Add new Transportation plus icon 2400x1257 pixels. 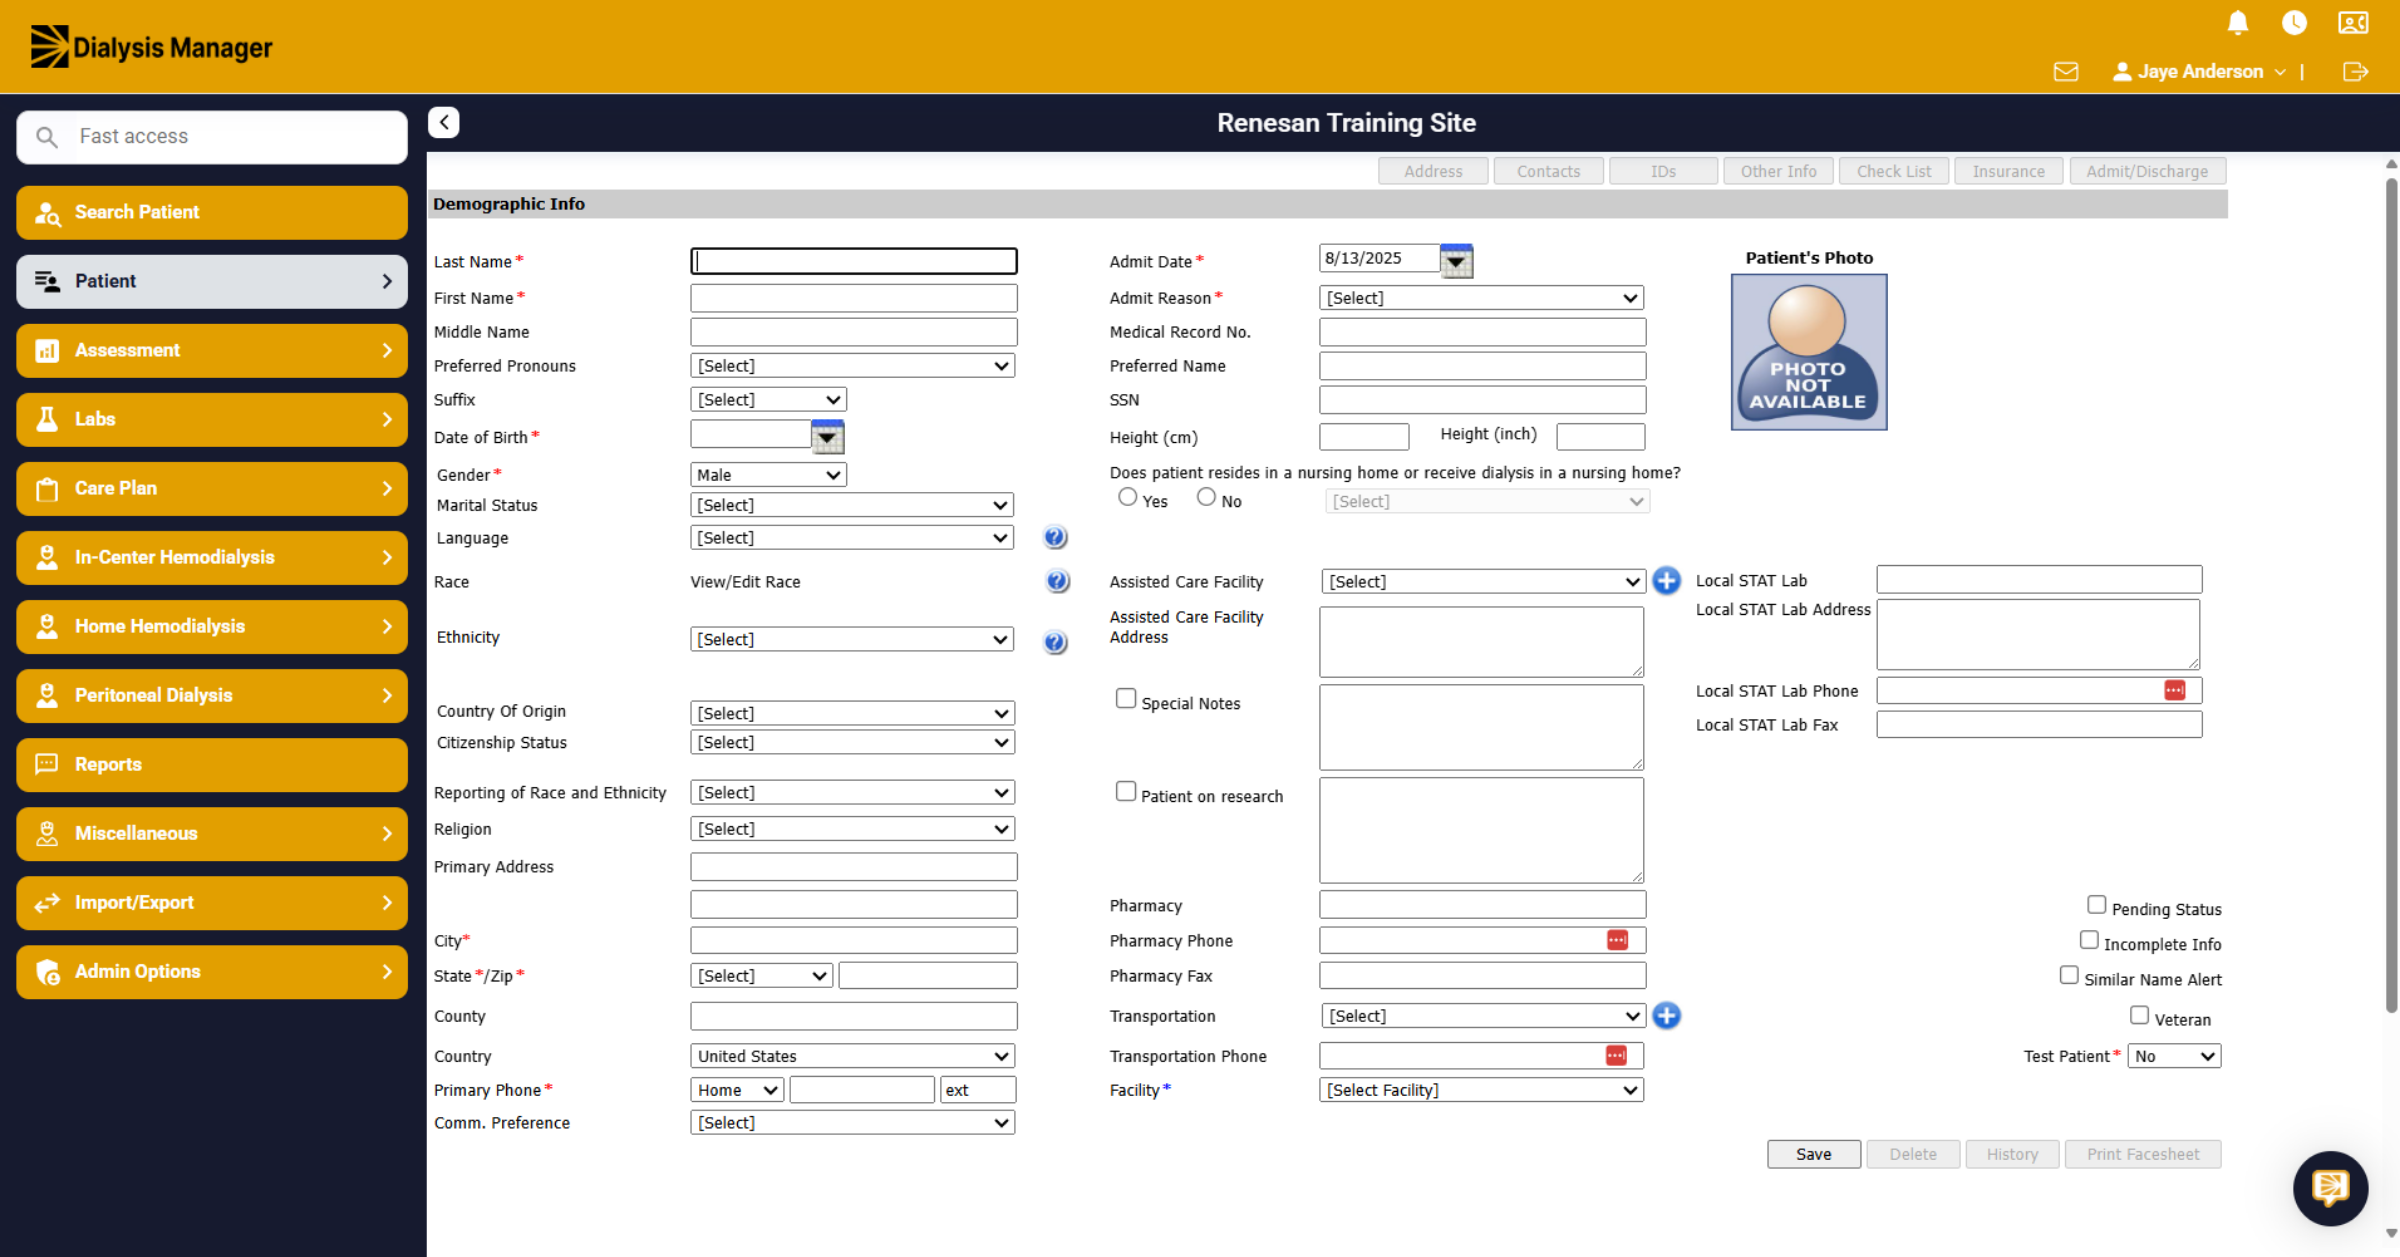click(1666, 1015)
